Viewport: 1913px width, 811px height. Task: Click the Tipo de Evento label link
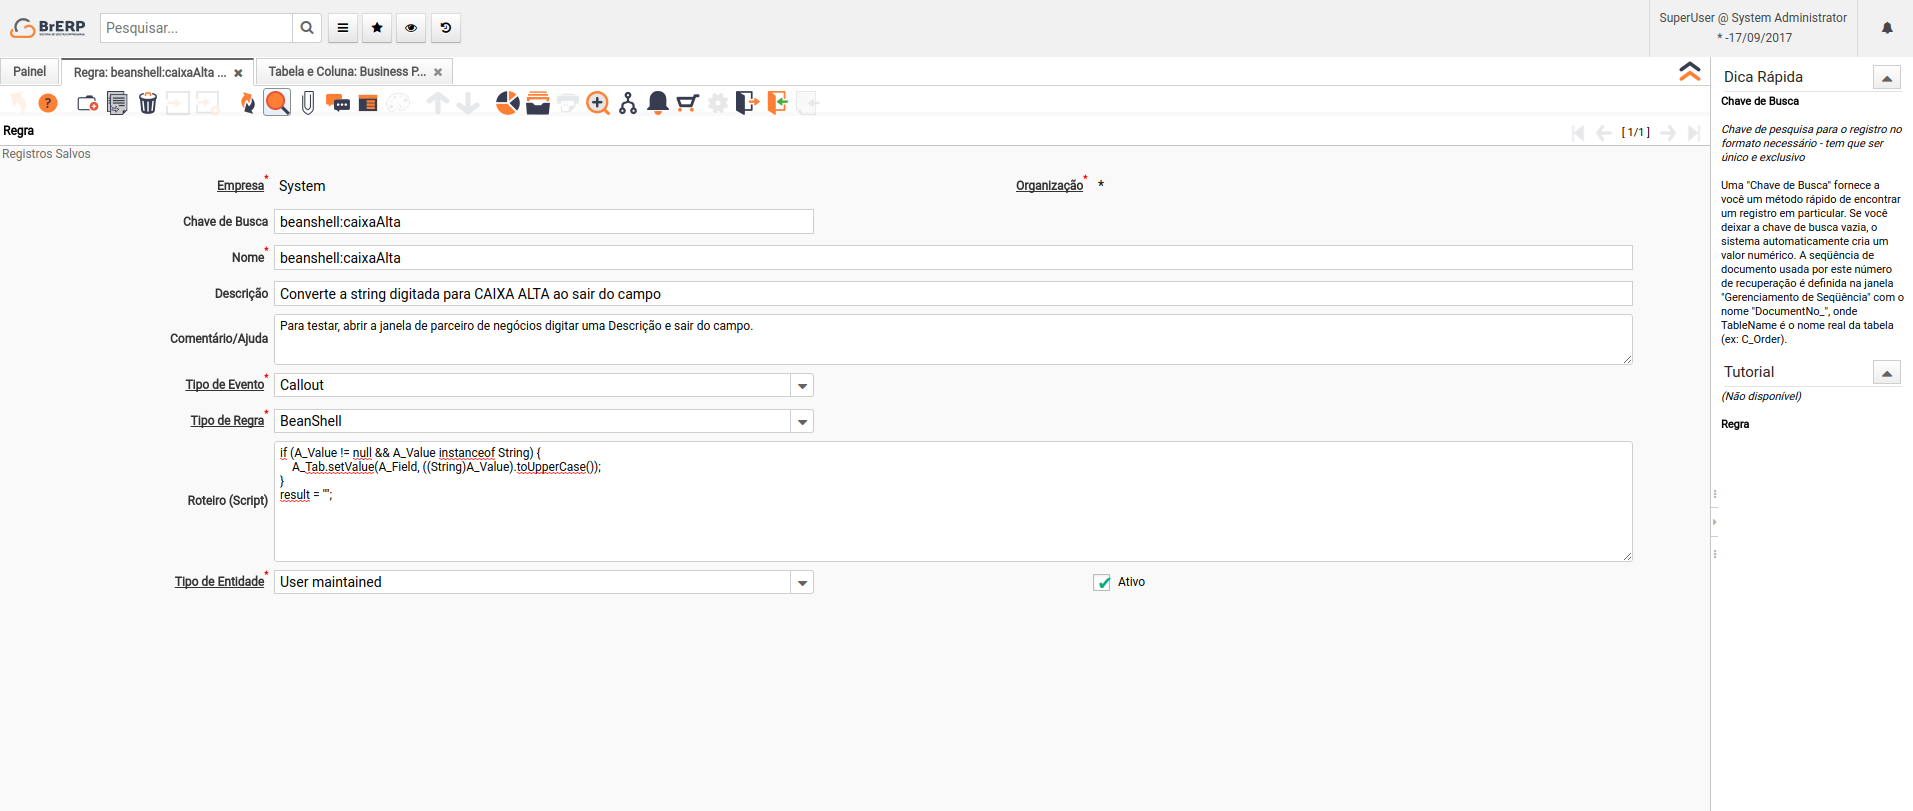click(x=225, y=385)
